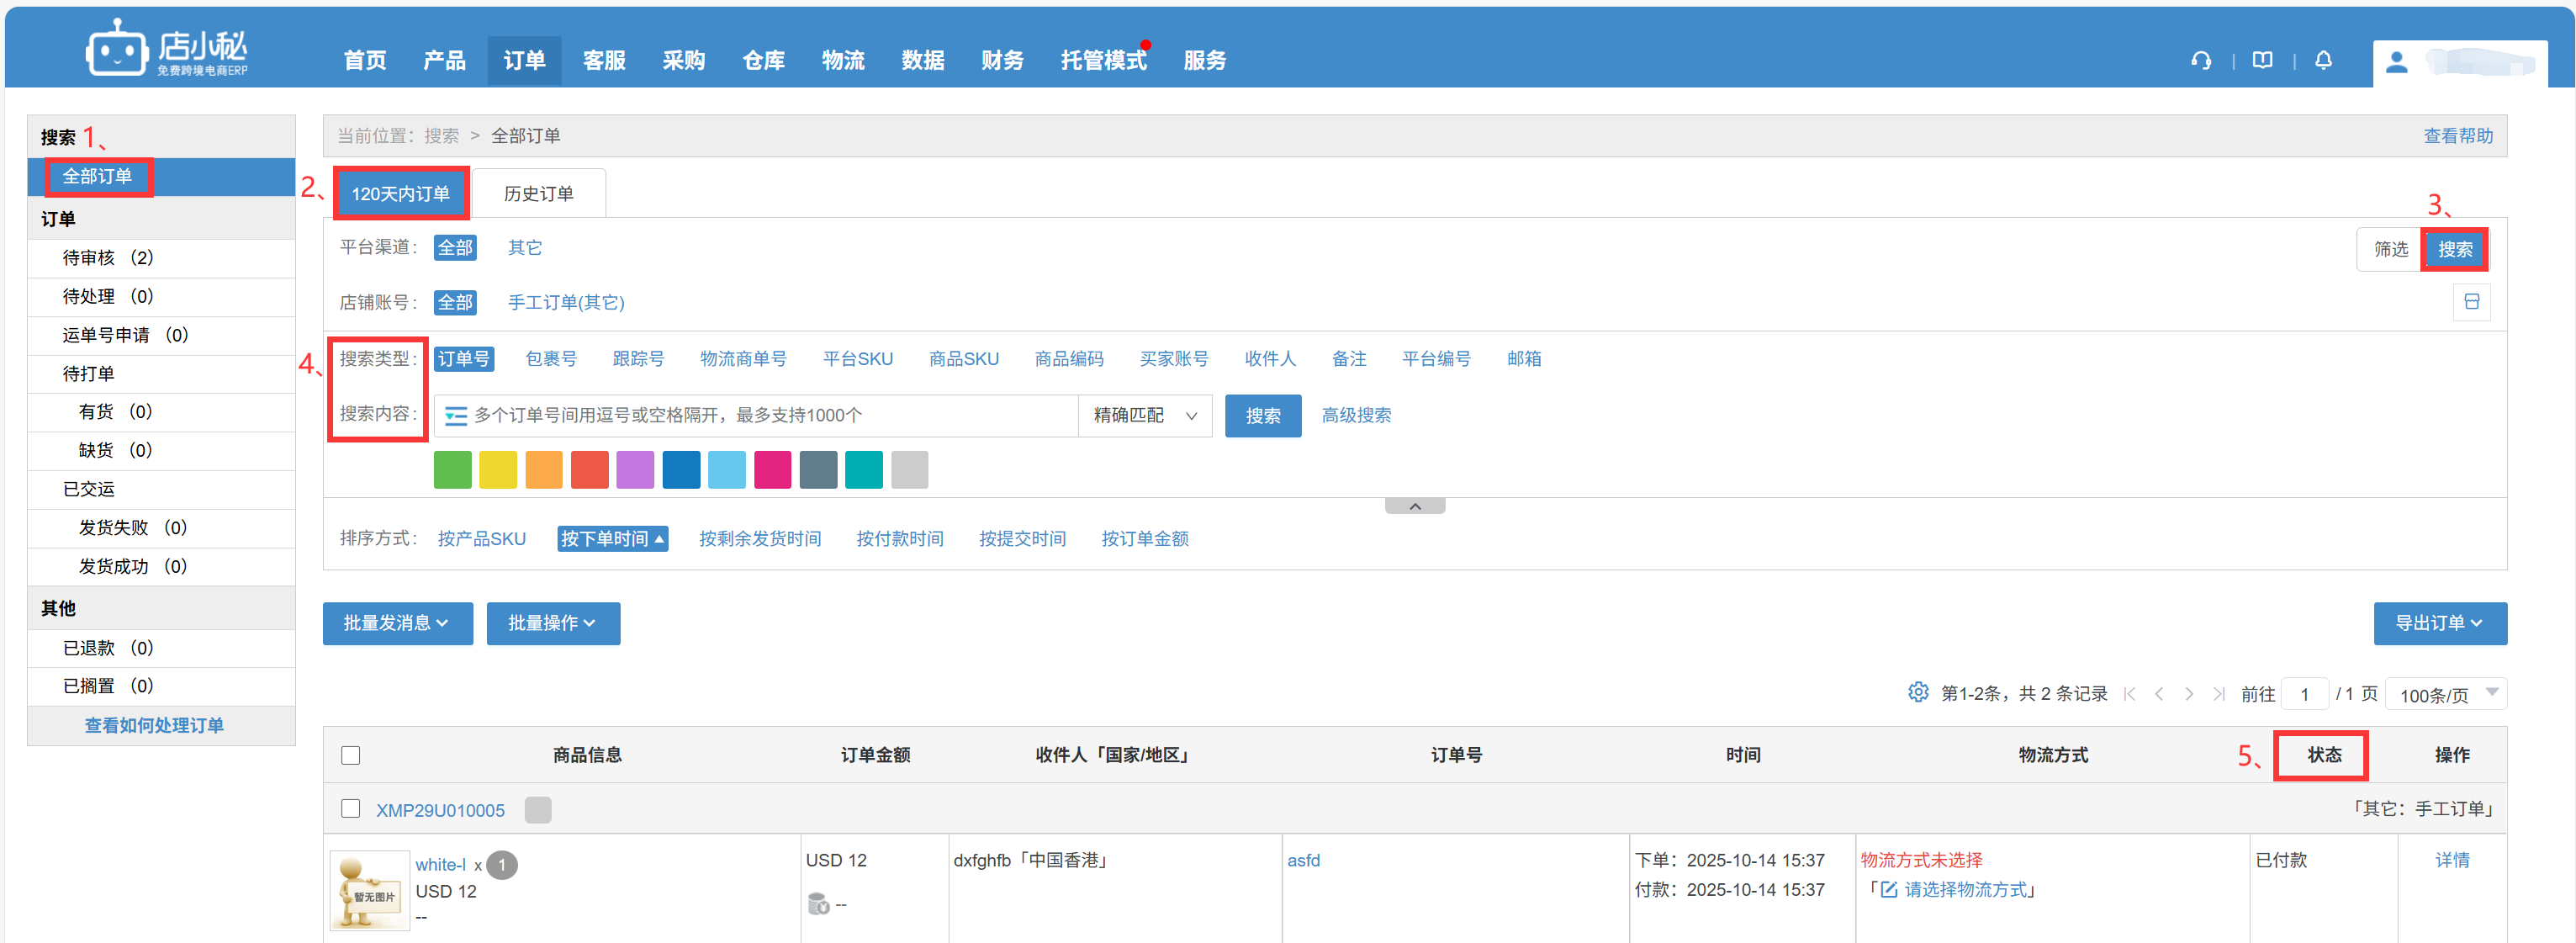
Task: Switch to the 历史订单 tab
Action: (x=538, y=194)
